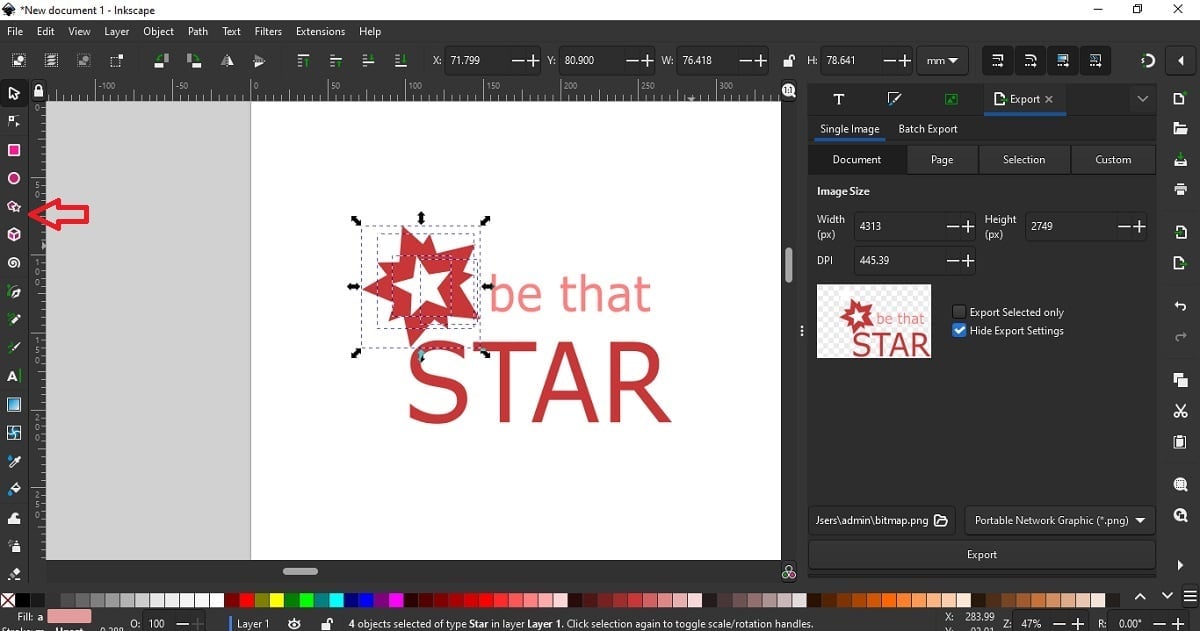Switch to the Node editing tool
The width and height of the screenshot is (1200, 631).
[x=14, y=121]
